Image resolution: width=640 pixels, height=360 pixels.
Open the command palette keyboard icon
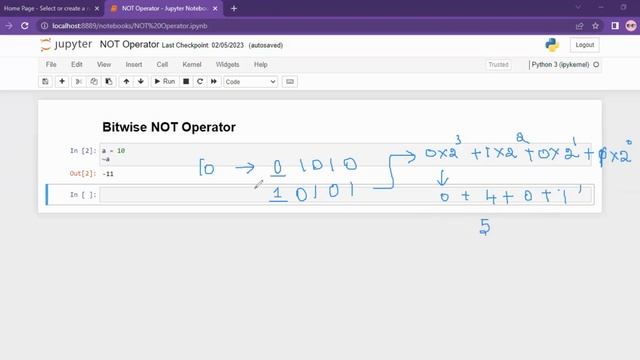(290, 82)
